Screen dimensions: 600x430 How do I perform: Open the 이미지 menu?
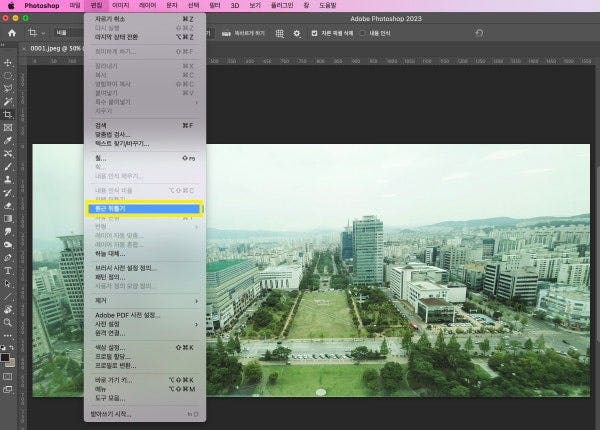coord(120,5)
